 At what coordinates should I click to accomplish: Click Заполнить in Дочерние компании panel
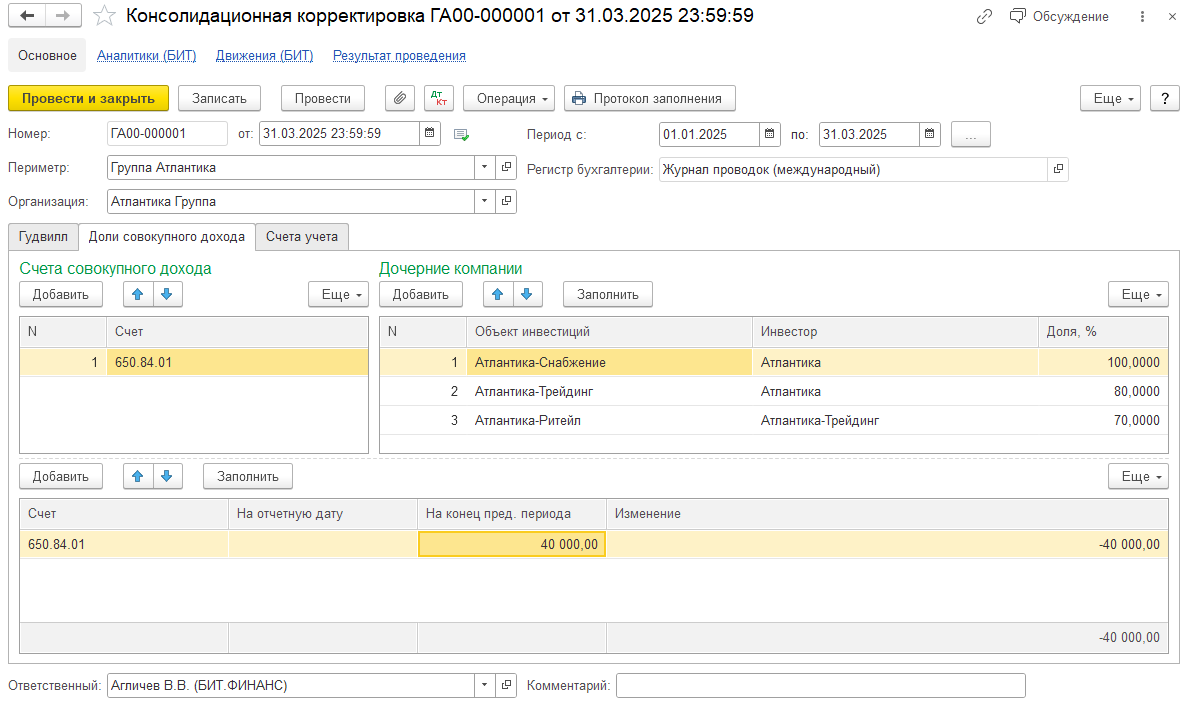point(607,294)
